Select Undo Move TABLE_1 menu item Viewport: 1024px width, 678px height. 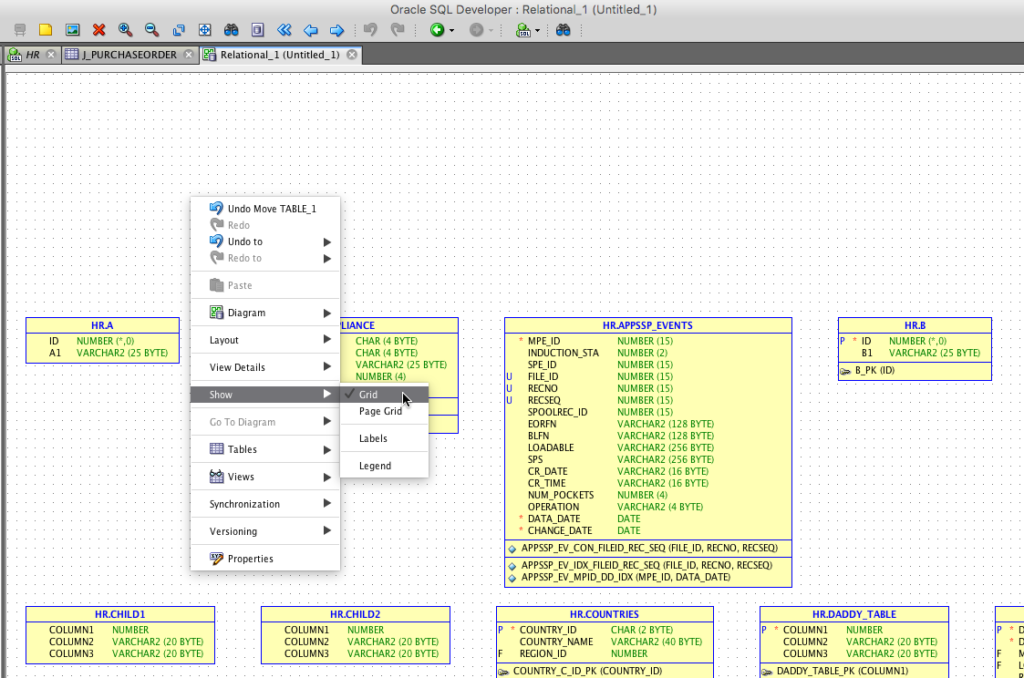(x=271, y=209)
